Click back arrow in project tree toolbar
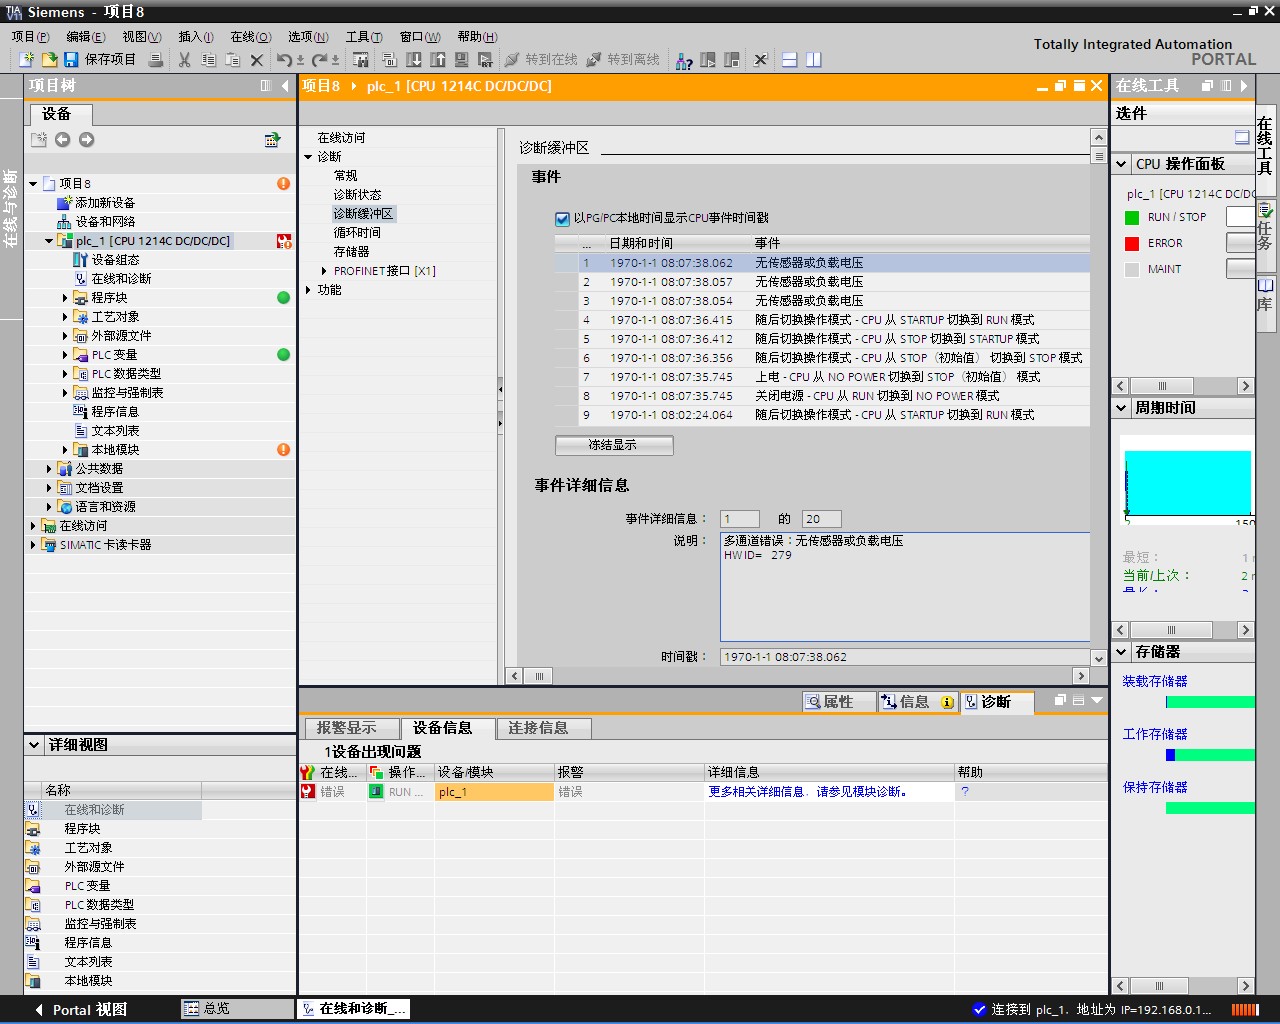The width and height of the screenshot is (1280, 1024). [x=62, y=140]
